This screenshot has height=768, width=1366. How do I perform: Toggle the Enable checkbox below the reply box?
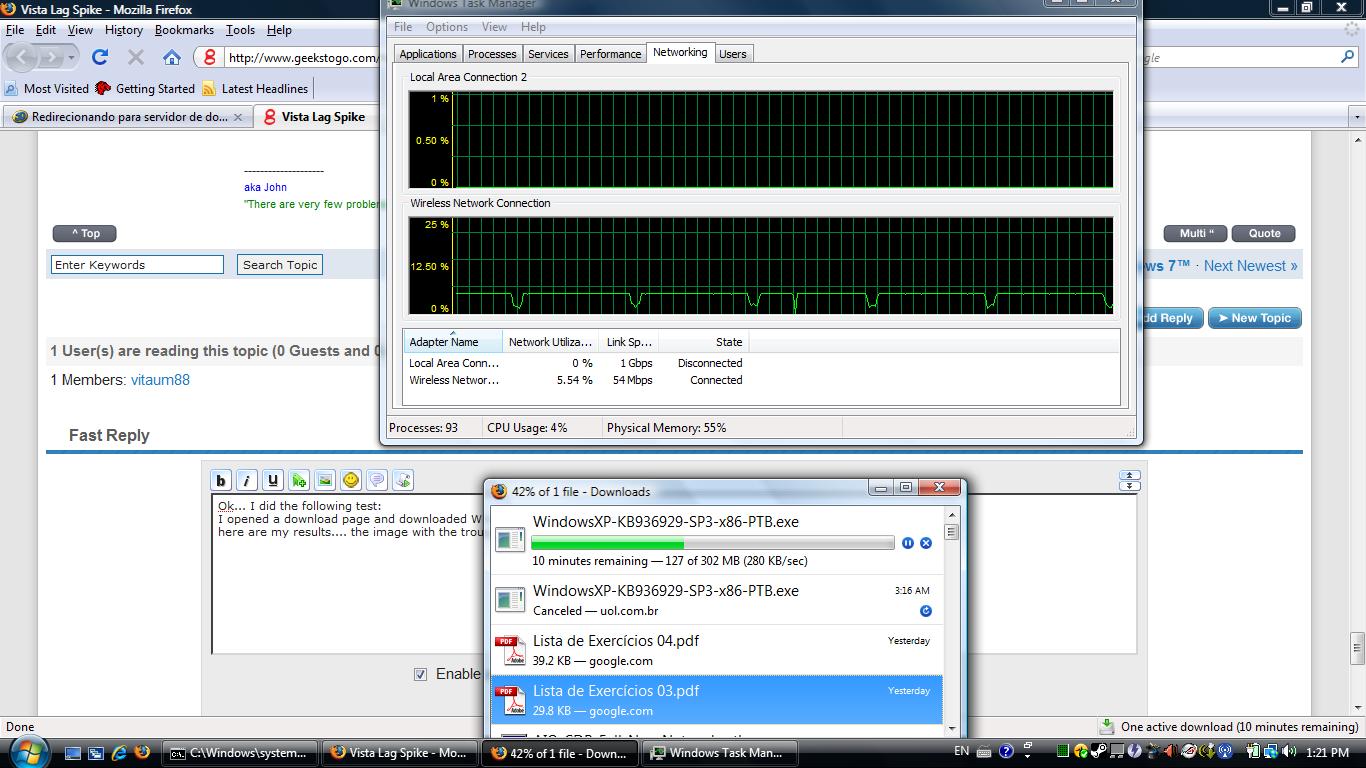[x=421, y=674]
